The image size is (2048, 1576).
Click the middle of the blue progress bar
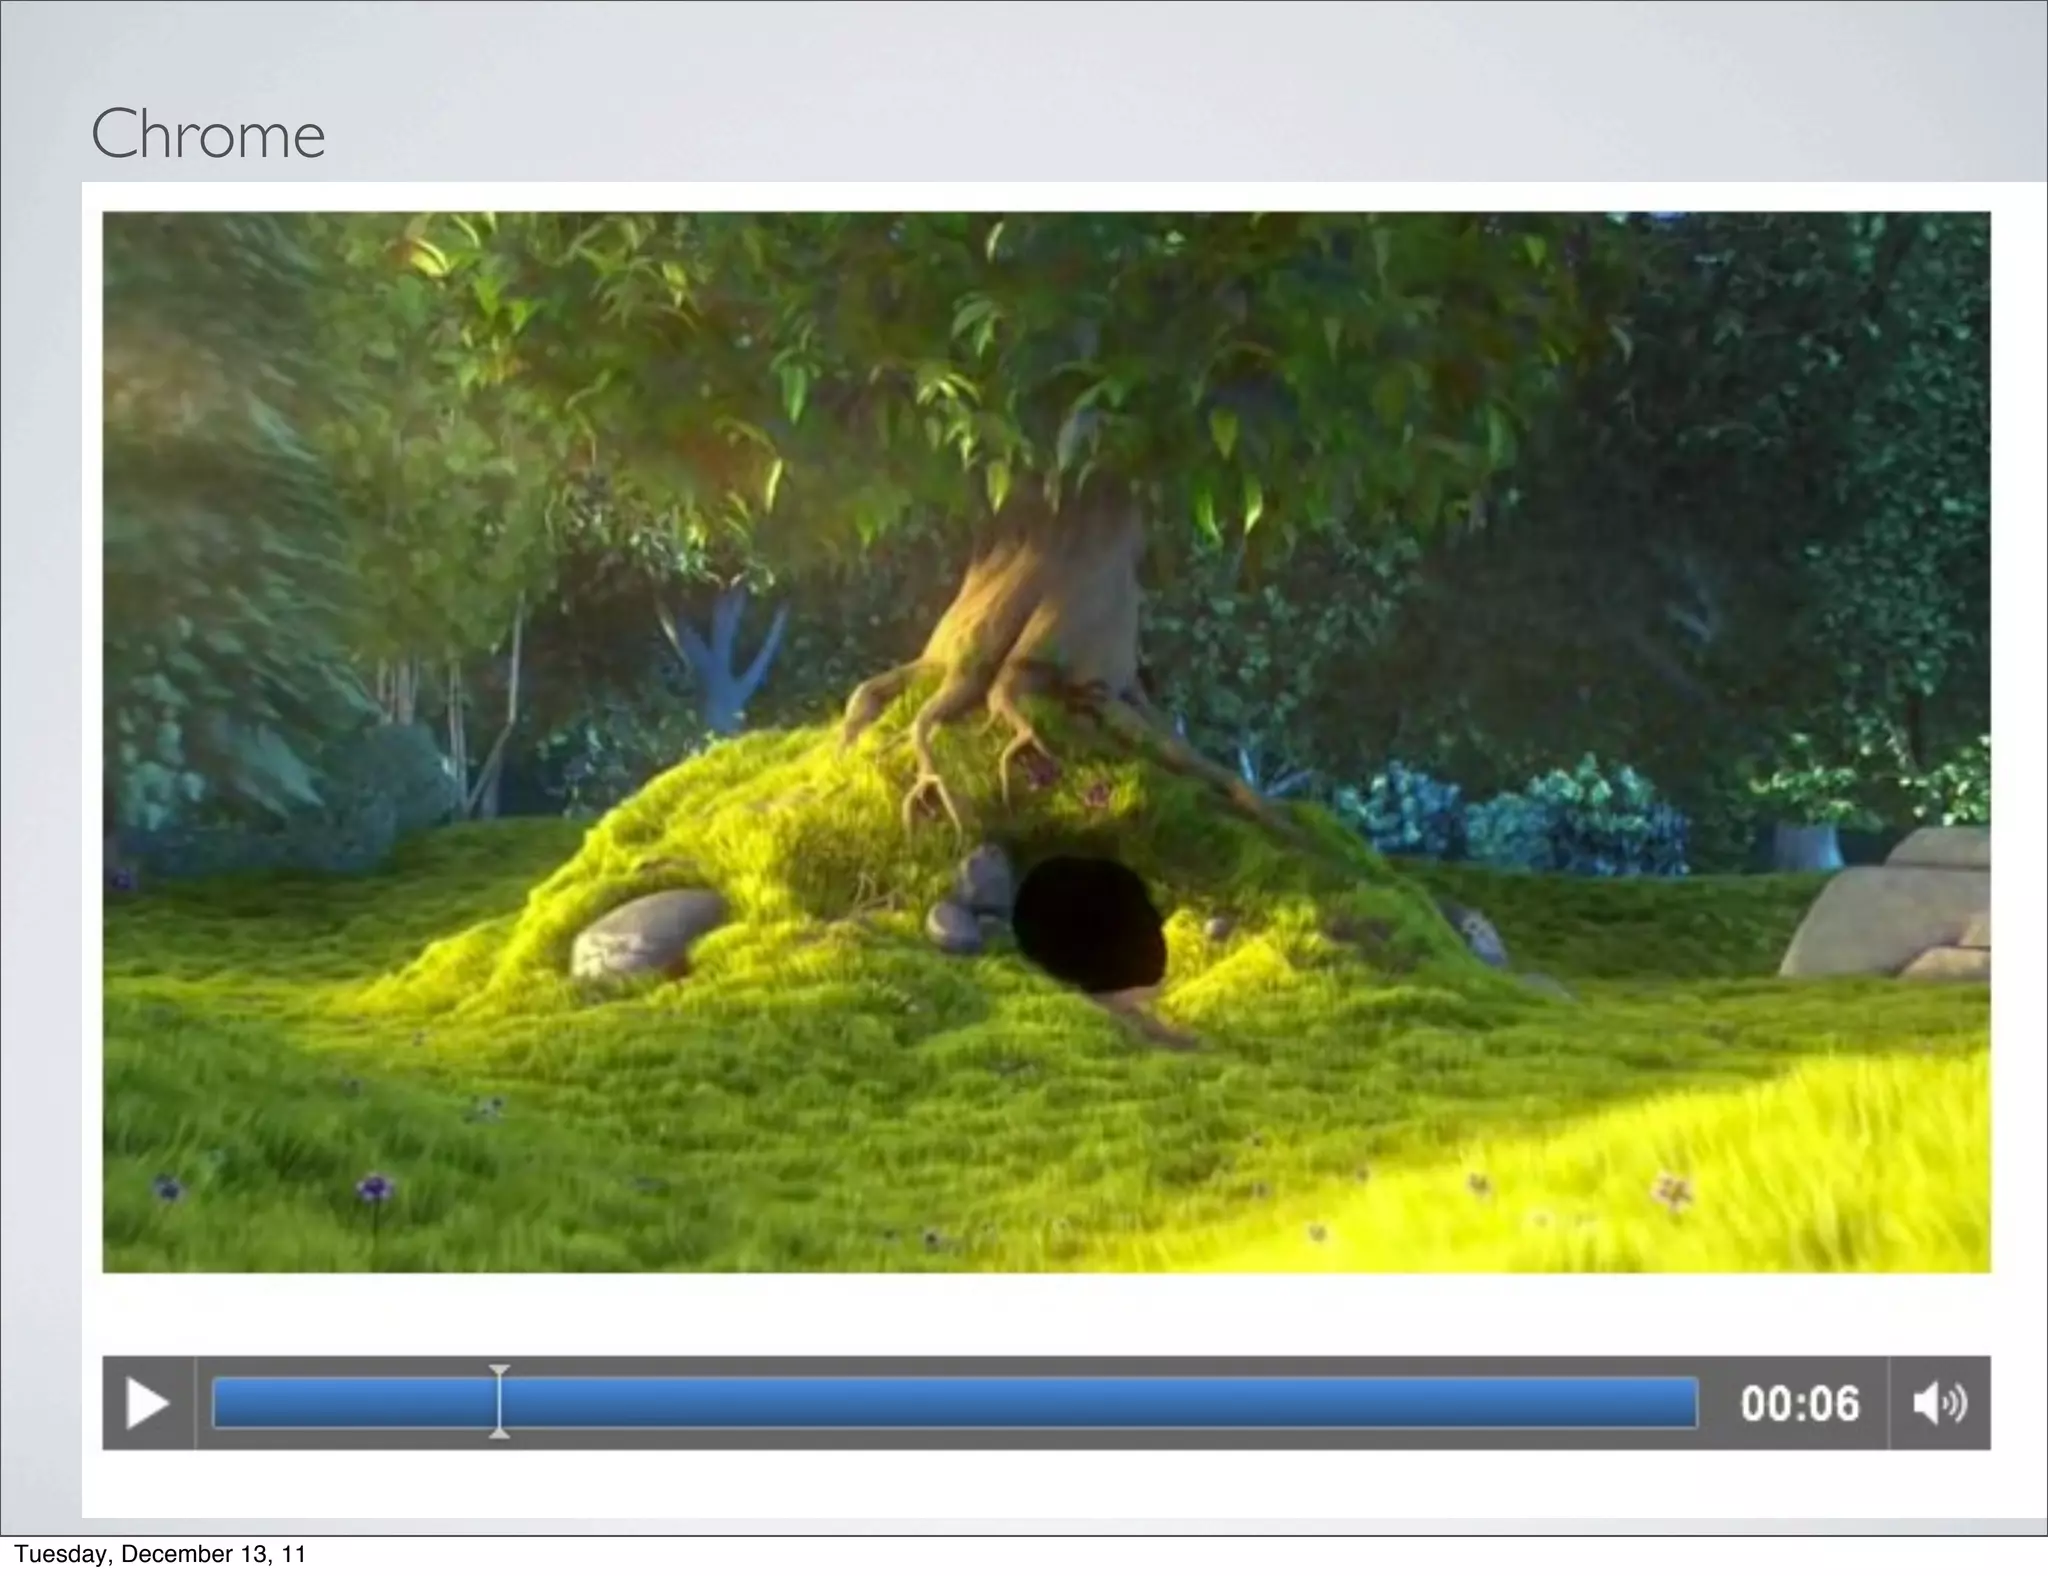coord(955,1402)
